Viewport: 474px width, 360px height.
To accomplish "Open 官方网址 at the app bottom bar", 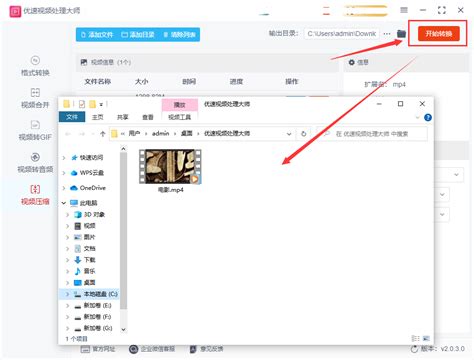I will tap(98, 349).
